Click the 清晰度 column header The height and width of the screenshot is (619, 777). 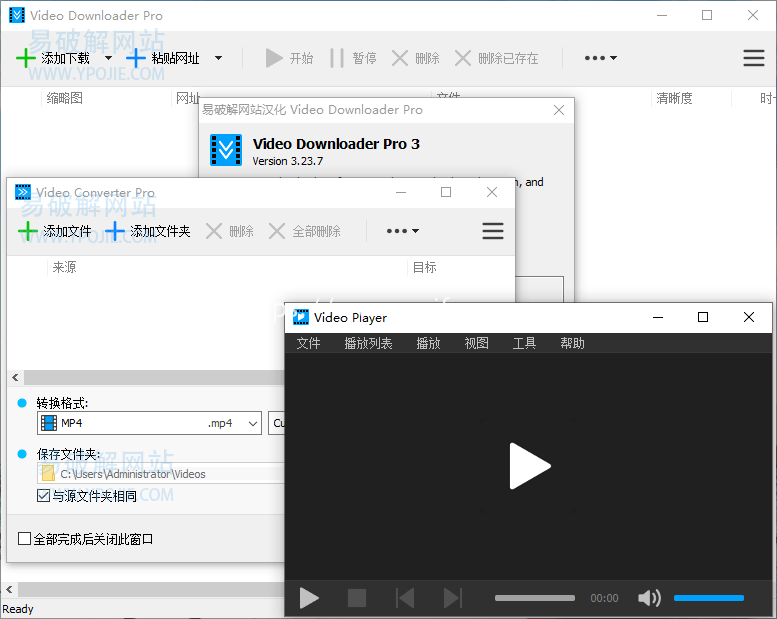pyautogui.click(x=674, y=98)
